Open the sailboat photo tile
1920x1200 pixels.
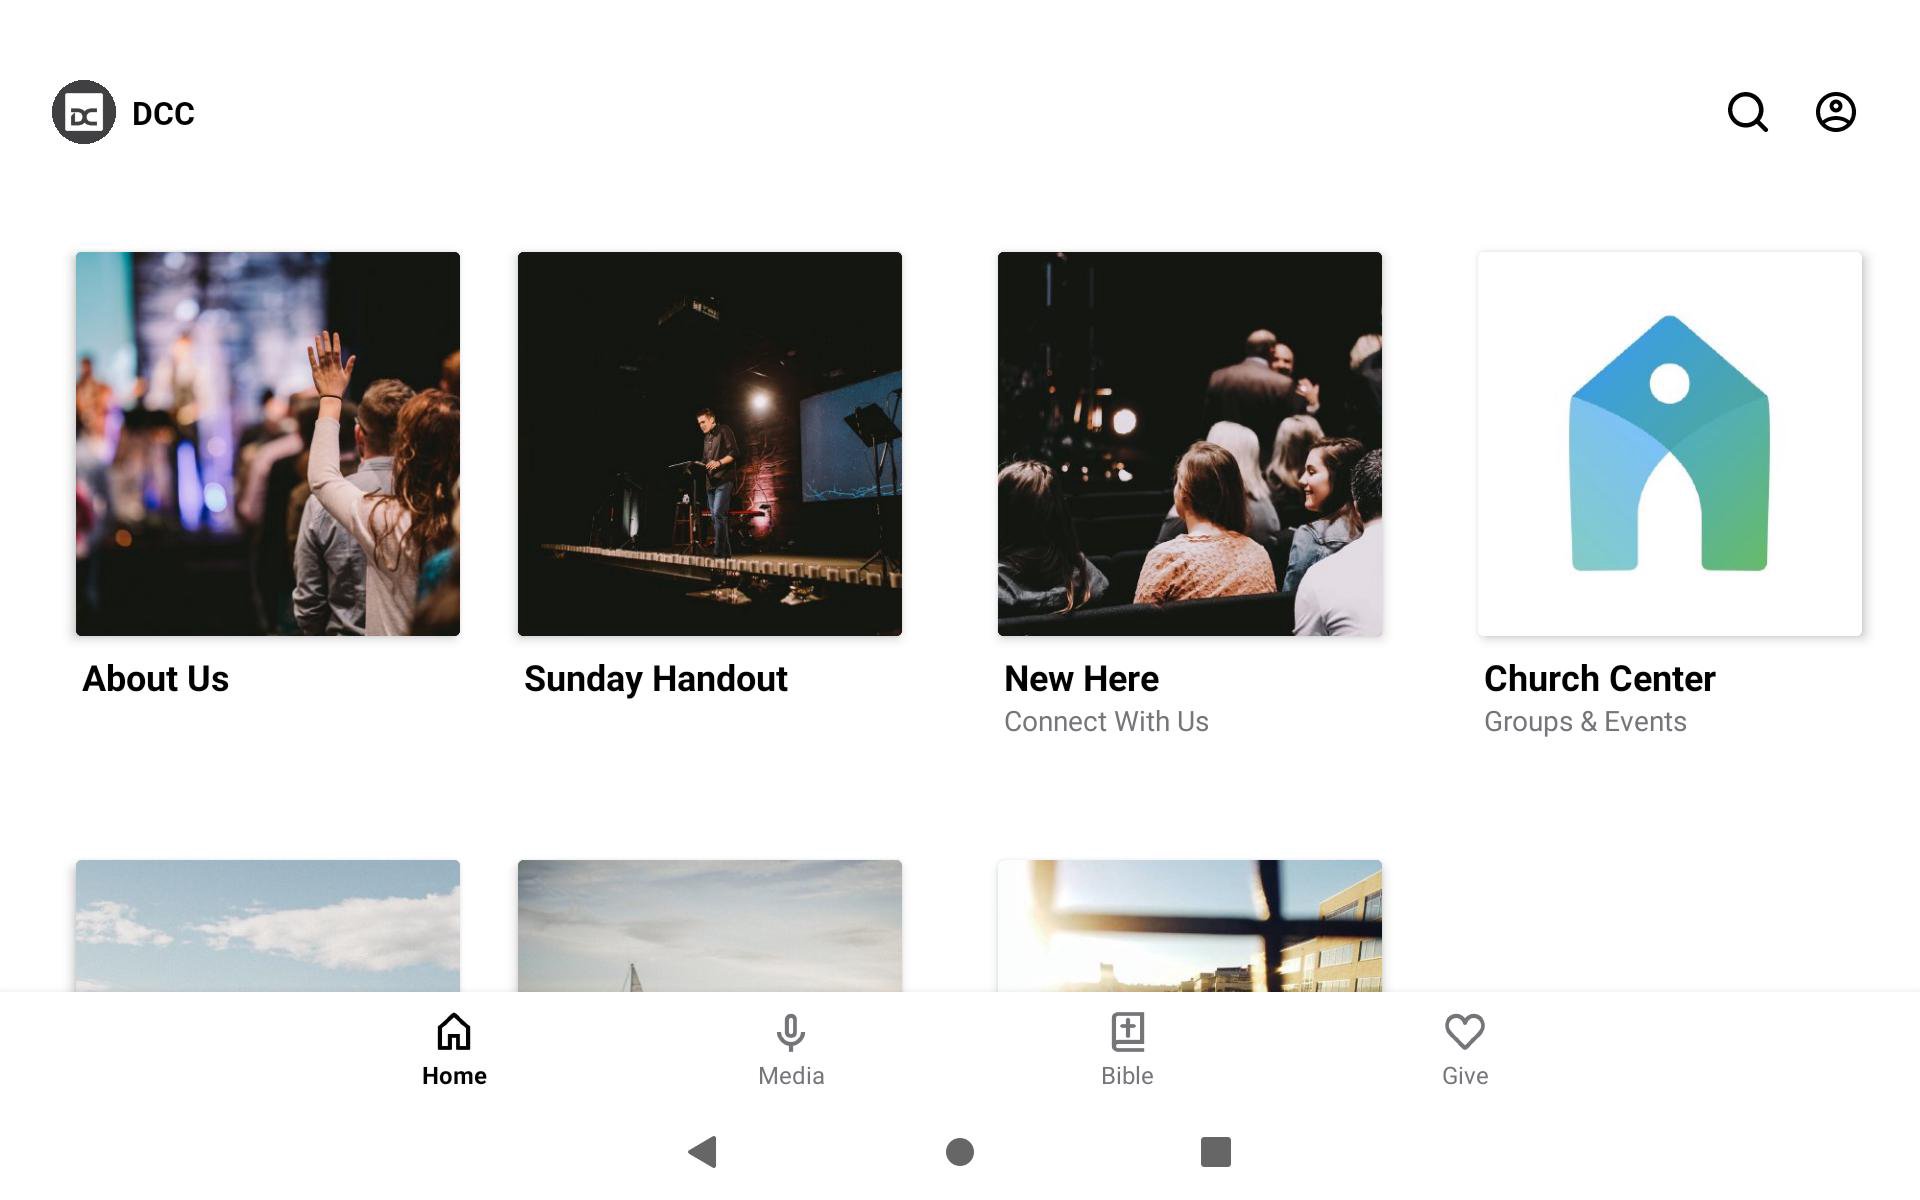710,926
